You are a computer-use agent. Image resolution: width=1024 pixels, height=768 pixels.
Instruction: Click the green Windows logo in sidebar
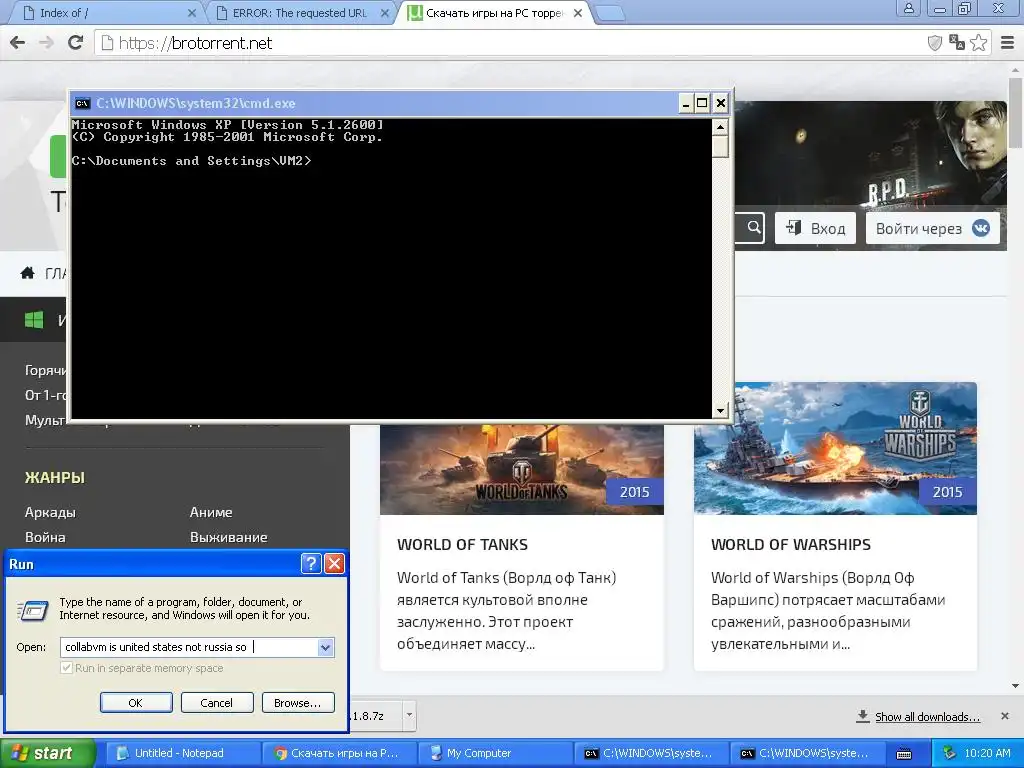[x=34, y=320]
